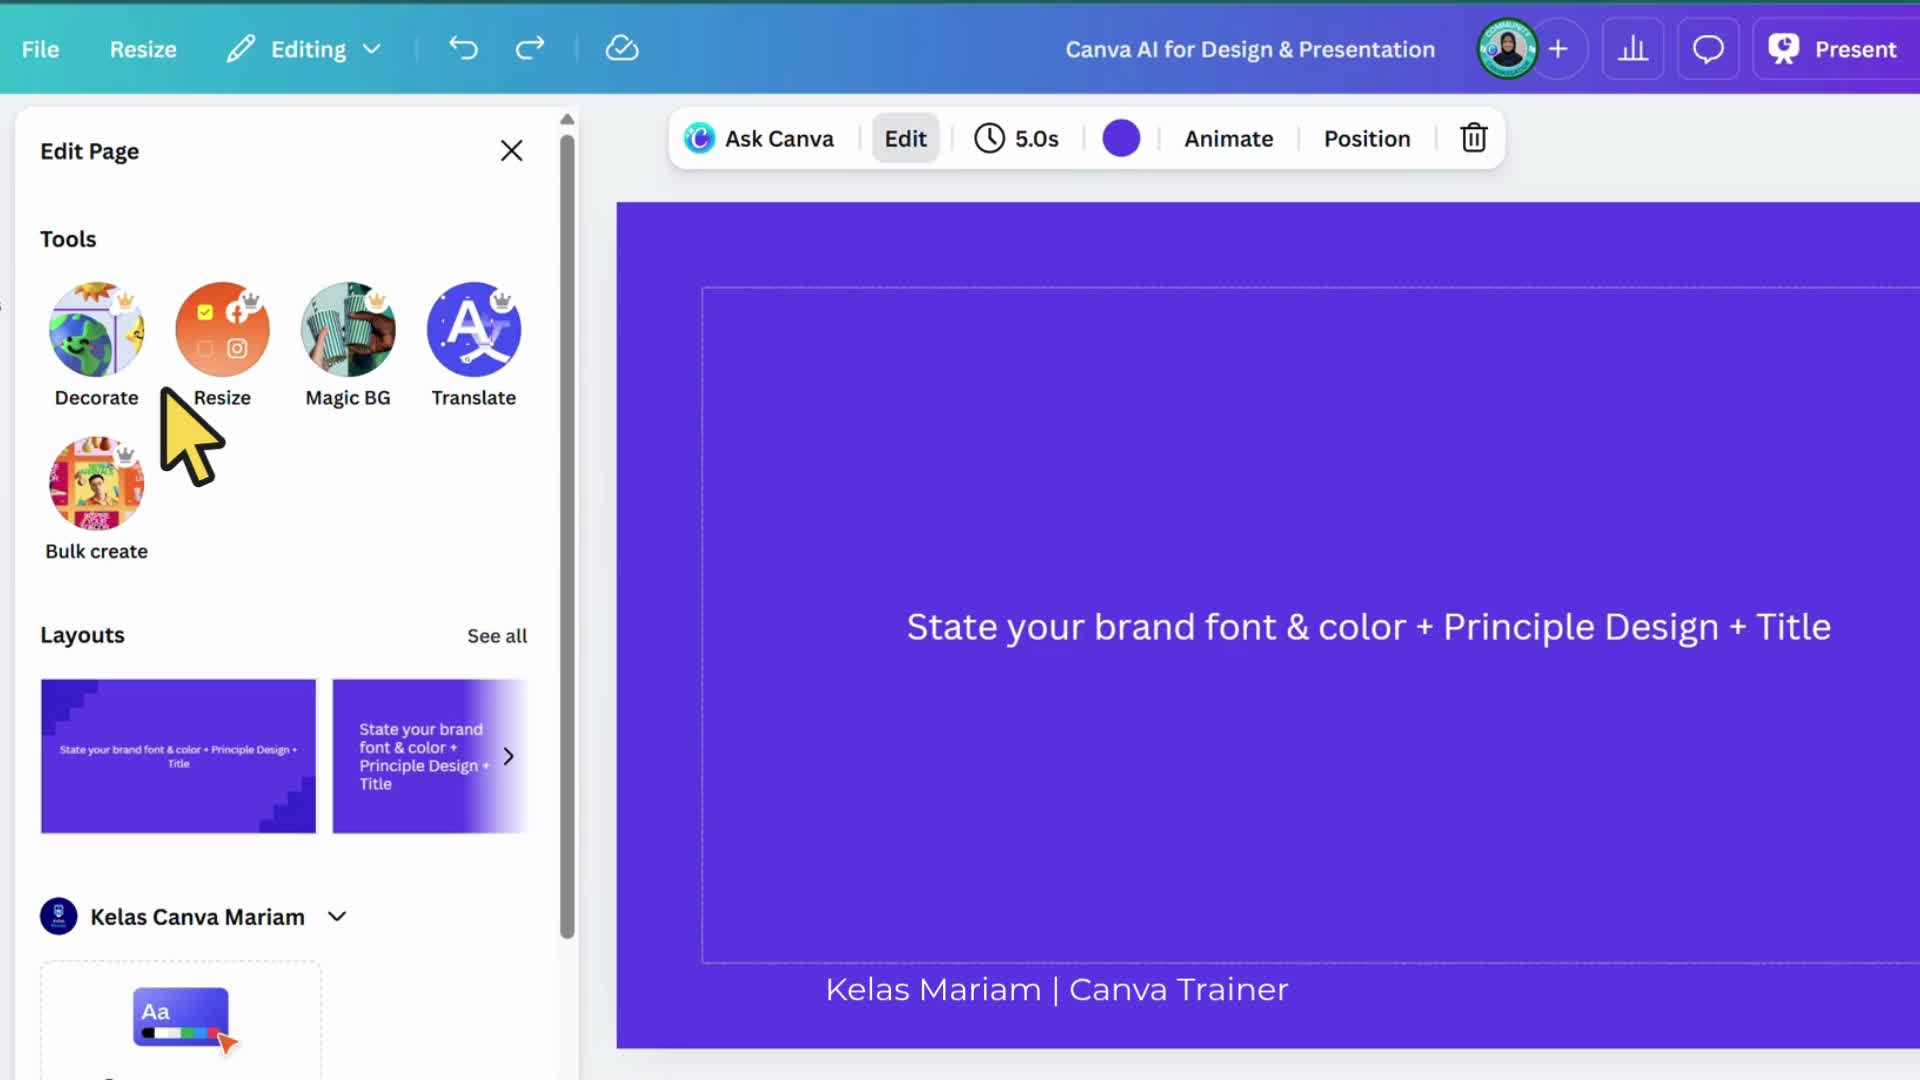Open the Resize menu in top bar
Image resolution: width=1920 pixels, height=1080 pixels.
[x=143, y=49]
